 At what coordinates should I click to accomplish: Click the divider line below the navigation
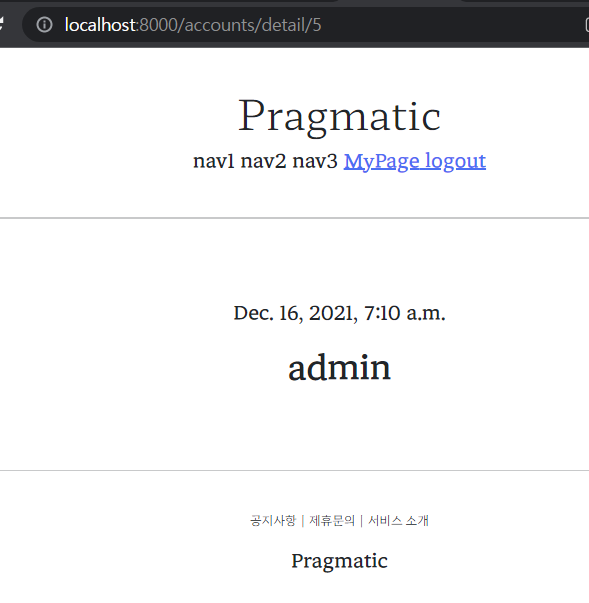tap(294, 218)
